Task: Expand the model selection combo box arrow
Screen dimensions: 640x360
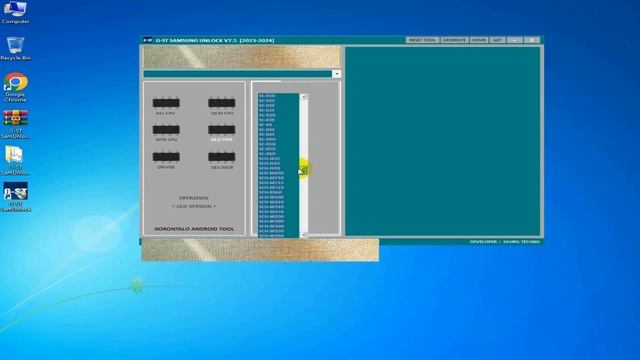Action: 336,74
